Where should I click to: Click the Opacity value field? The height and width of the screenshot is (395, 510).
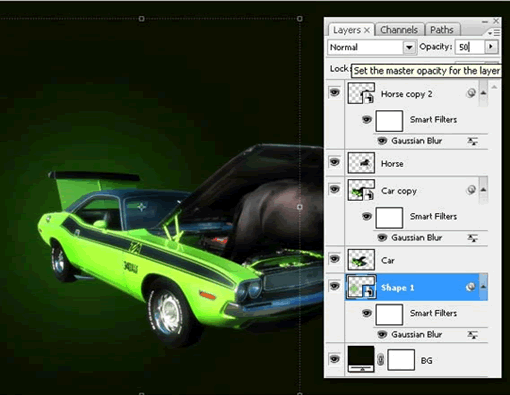coord(470,47)
